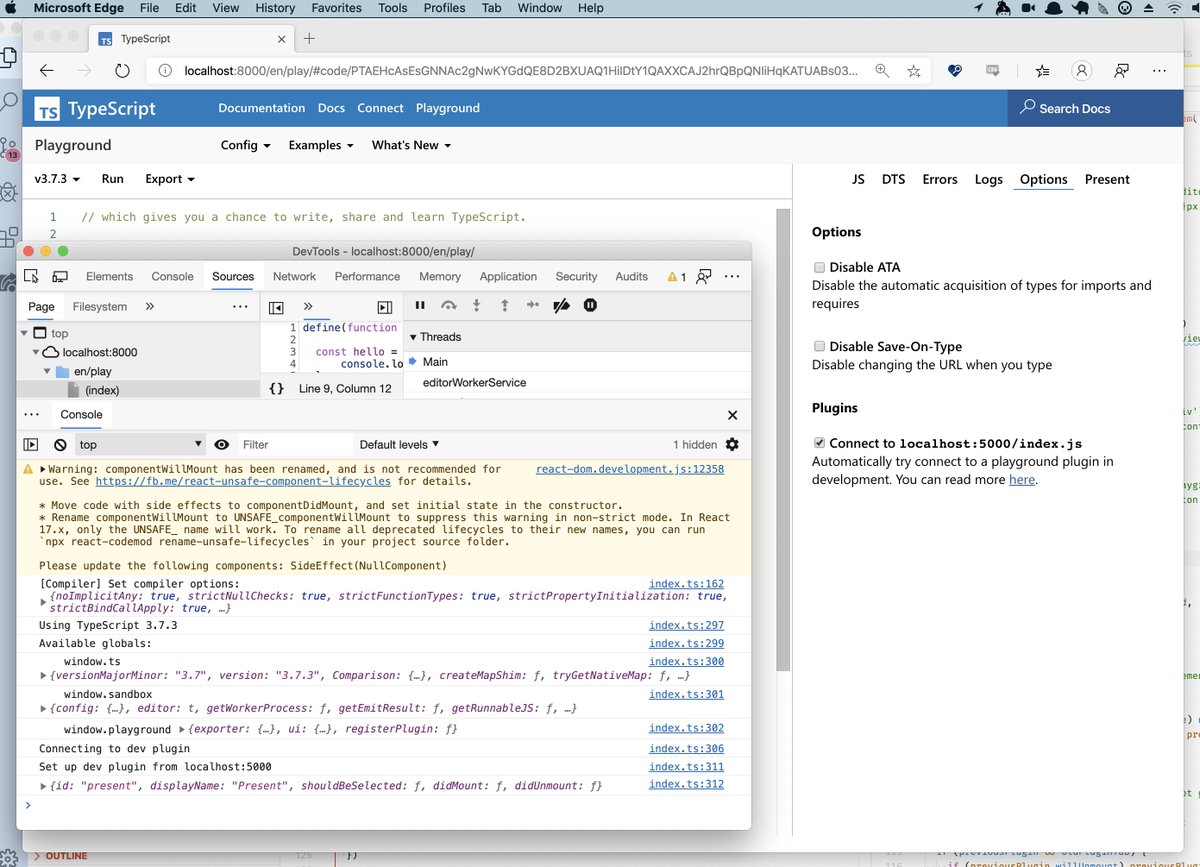Toggle DevTools device emulation toolbar icon
Screen dimensions: 1200x867
[x=60, y=276]
